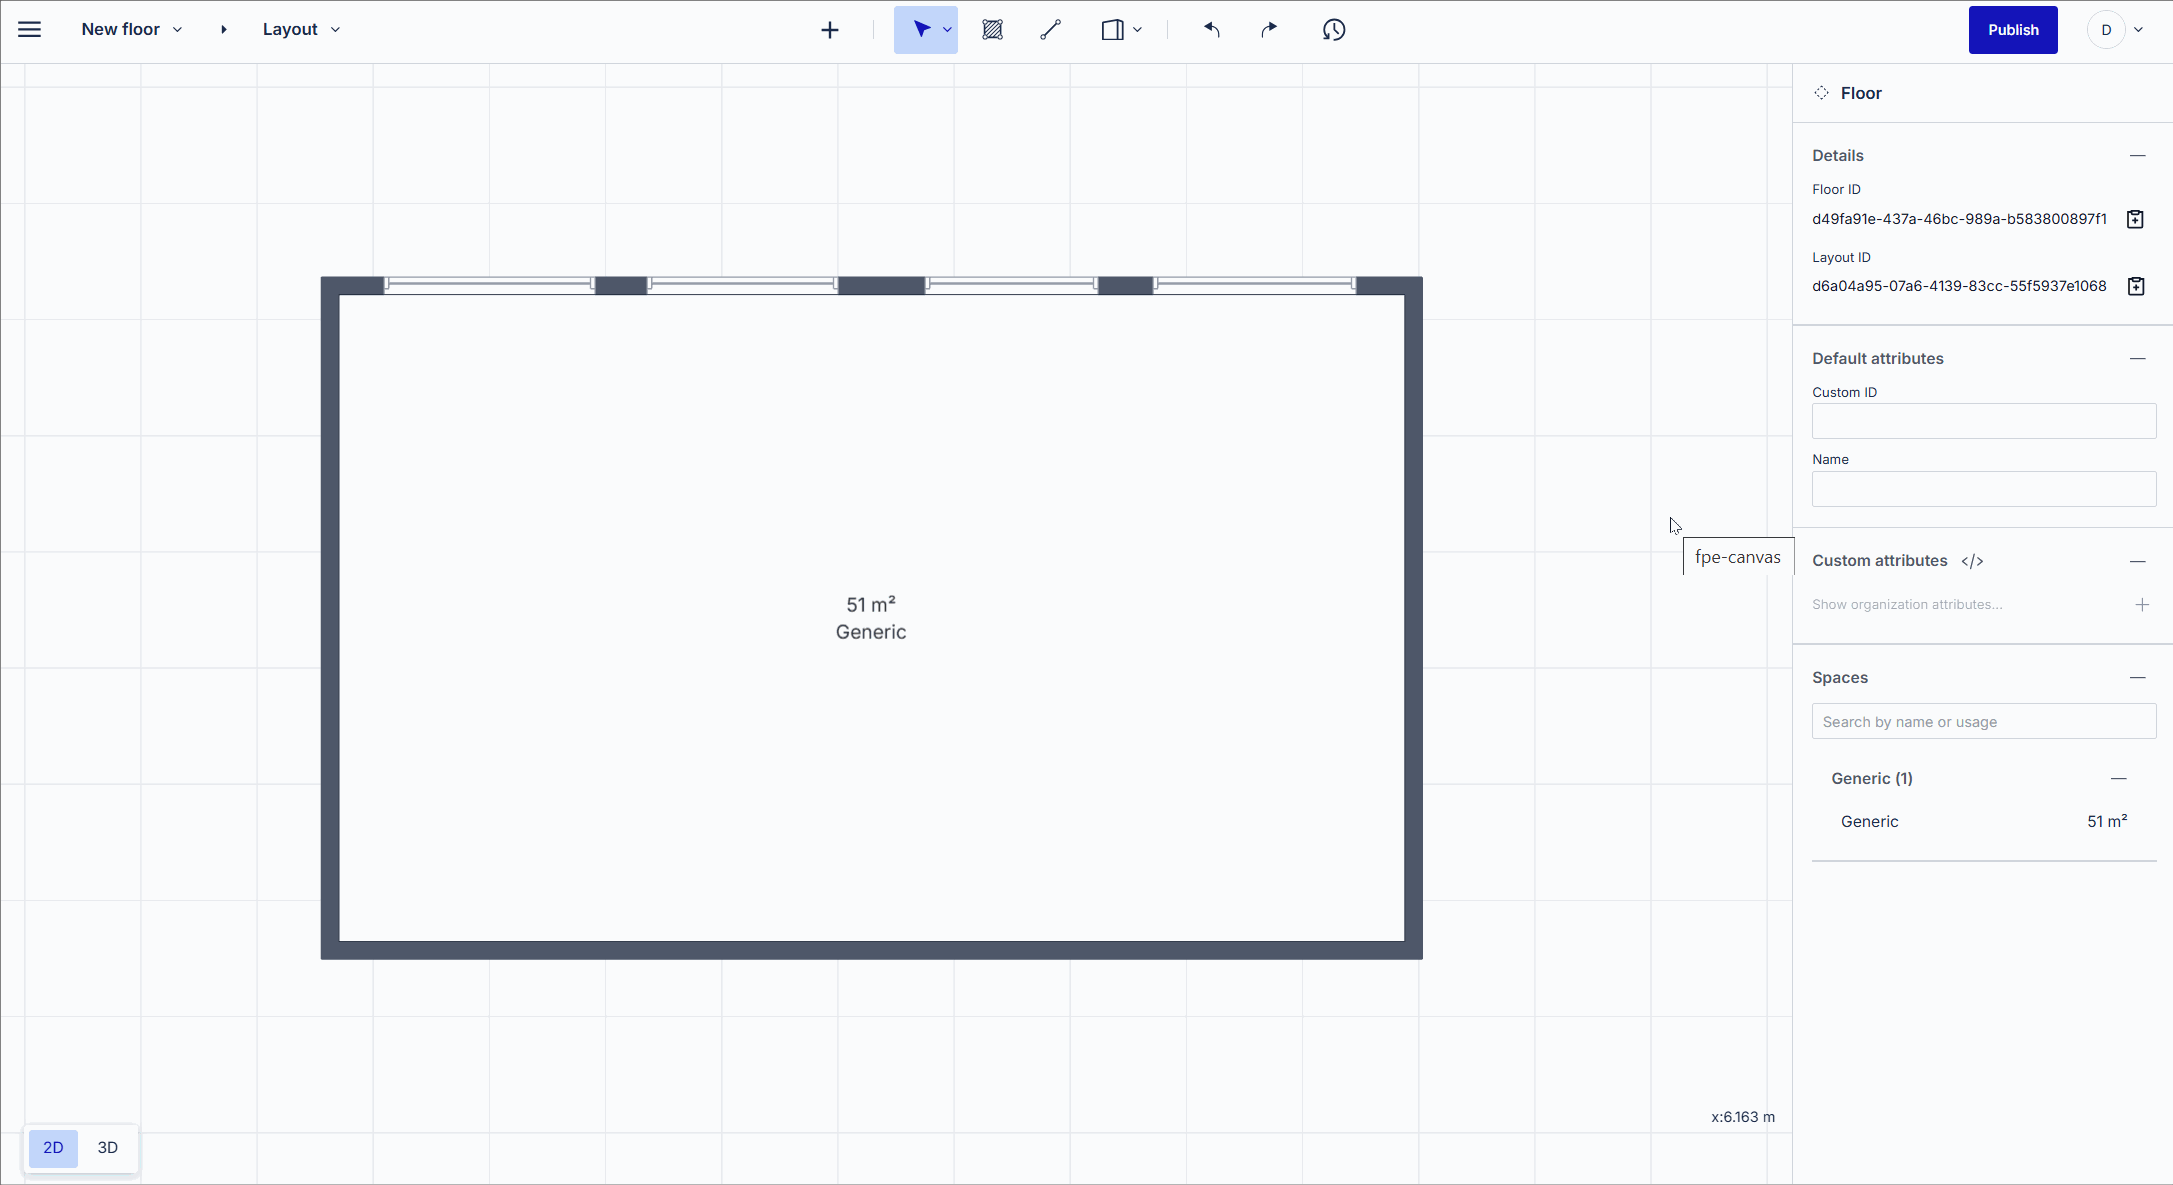Click the undo arrow

[x=1212, y=30]
